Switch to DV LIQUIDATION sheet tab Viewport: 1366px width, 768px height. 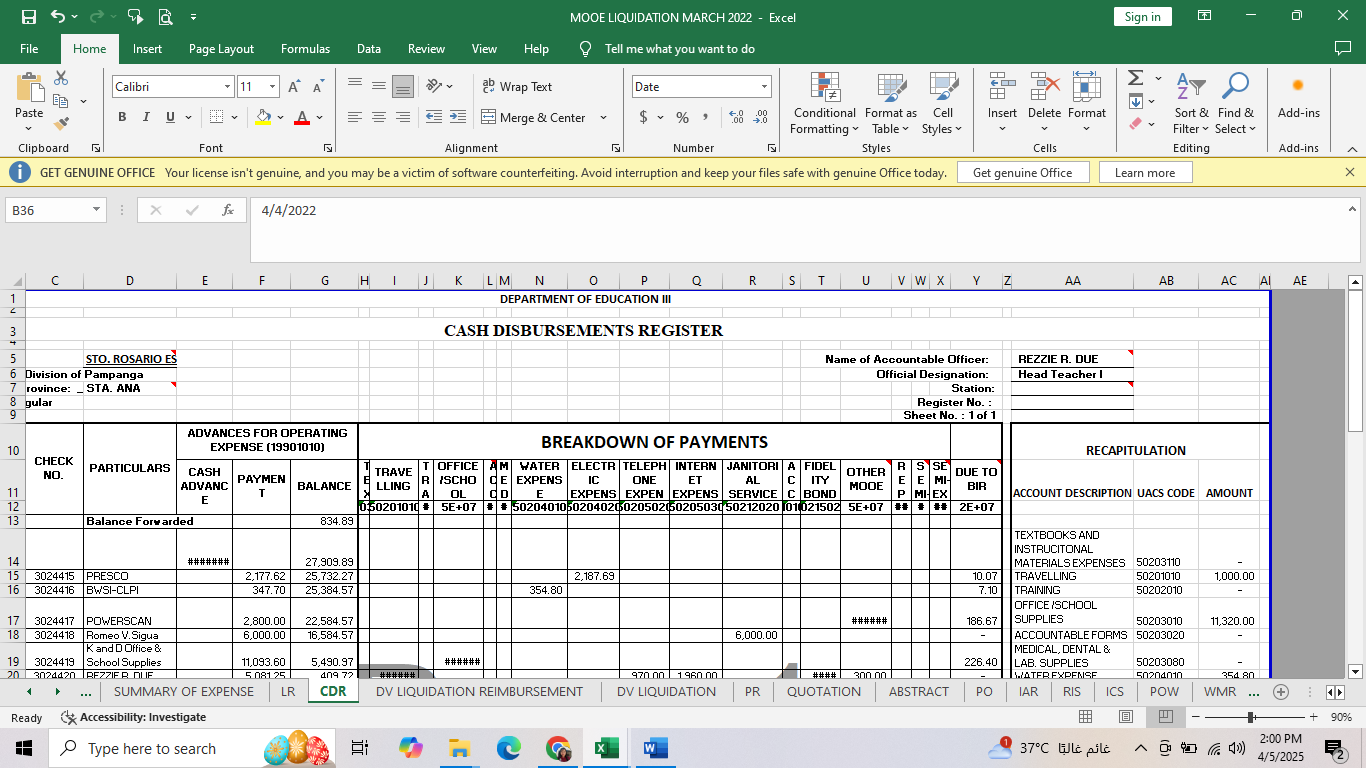coord(666,691)
